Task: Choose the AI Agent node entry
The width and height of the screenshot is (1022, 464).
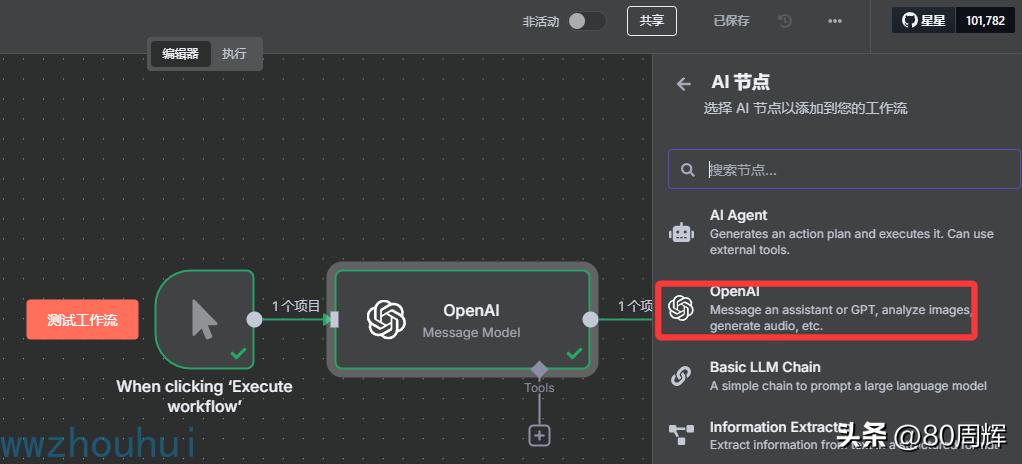Action: [x=844, y=232]
